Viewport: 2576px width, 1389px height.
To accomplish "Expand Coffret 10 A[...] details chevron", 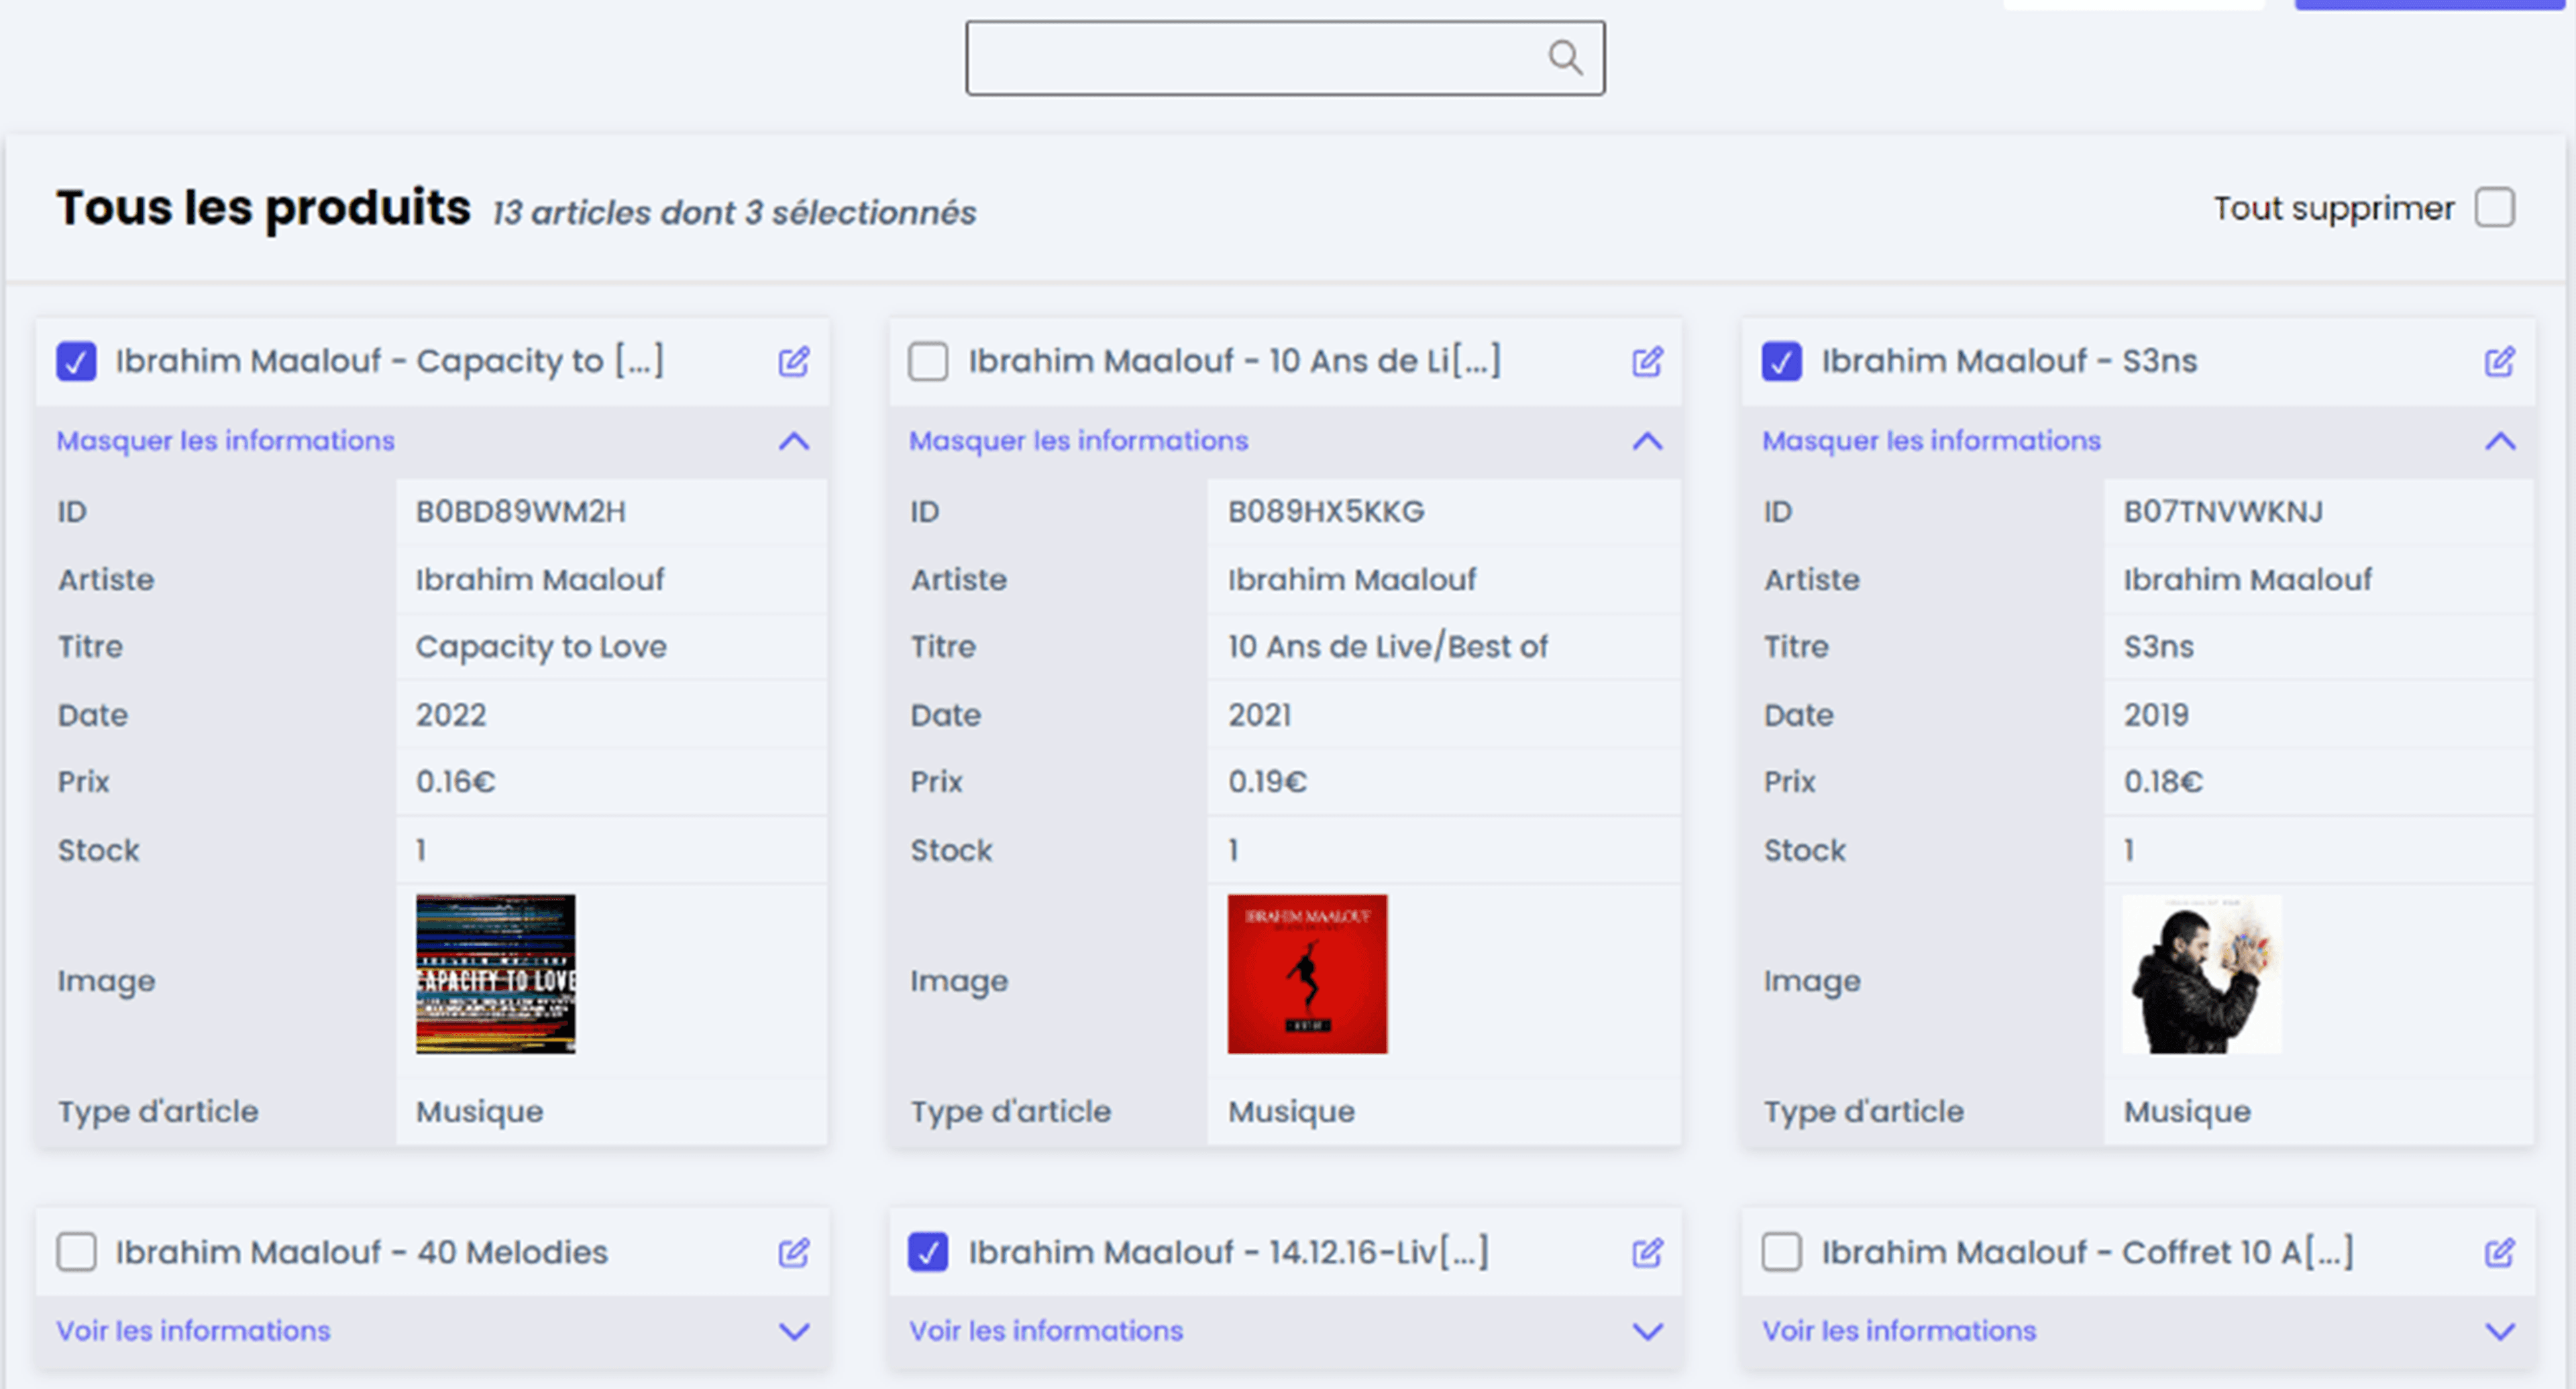I will pos(2500,1331).
